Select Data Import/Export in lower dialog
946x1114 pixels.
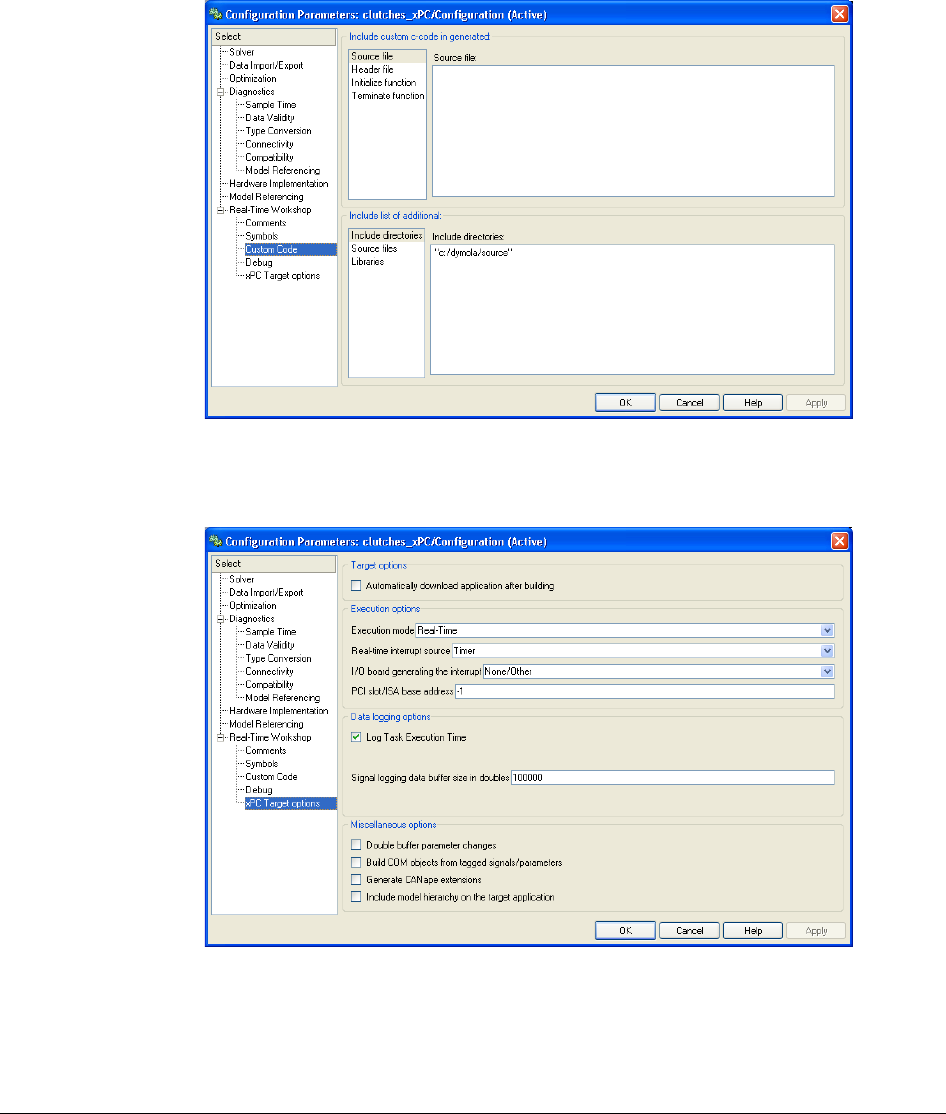tap(266, 593)
